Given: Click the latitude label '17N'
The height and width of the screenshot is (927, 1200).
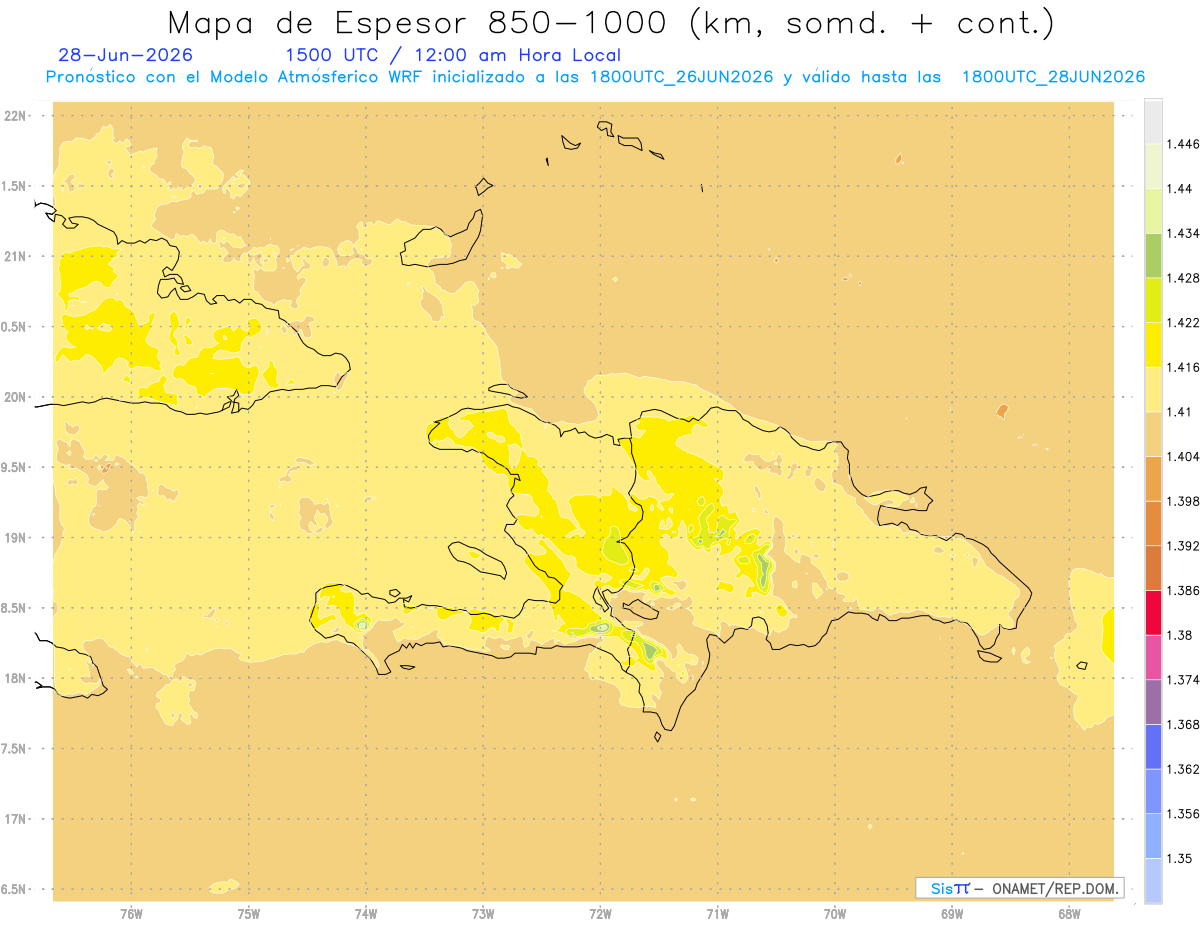Looking at the screenshot, I should point(15,819).
